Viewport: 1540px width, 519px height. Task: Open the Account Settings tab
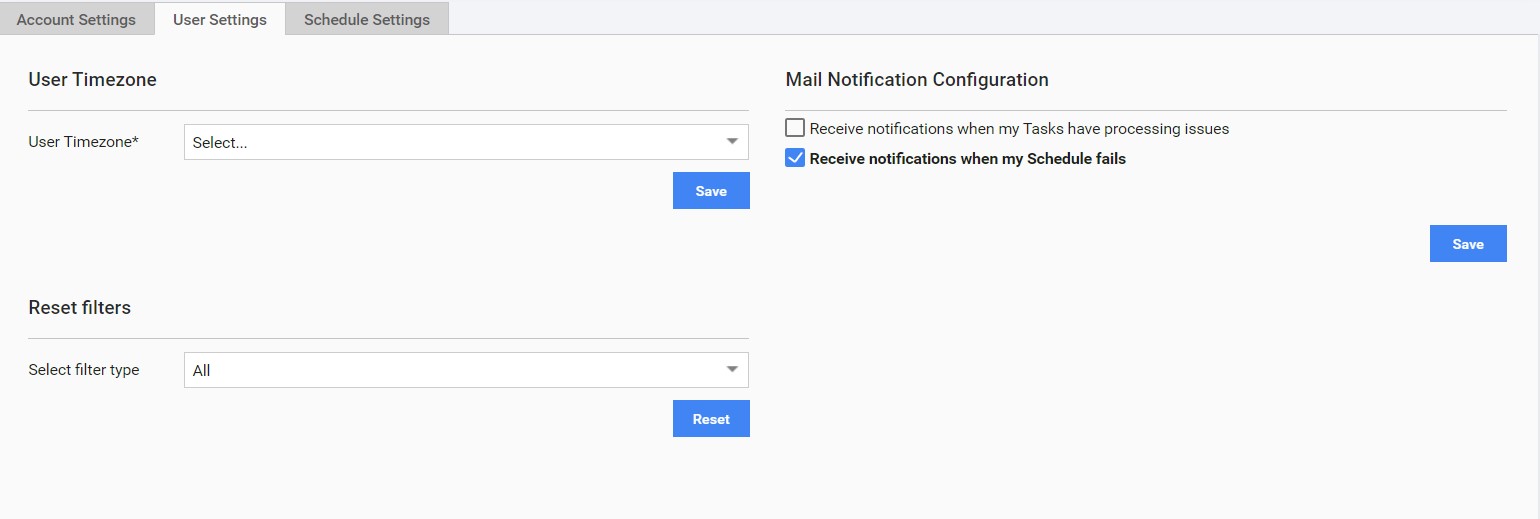coord(77,19)
